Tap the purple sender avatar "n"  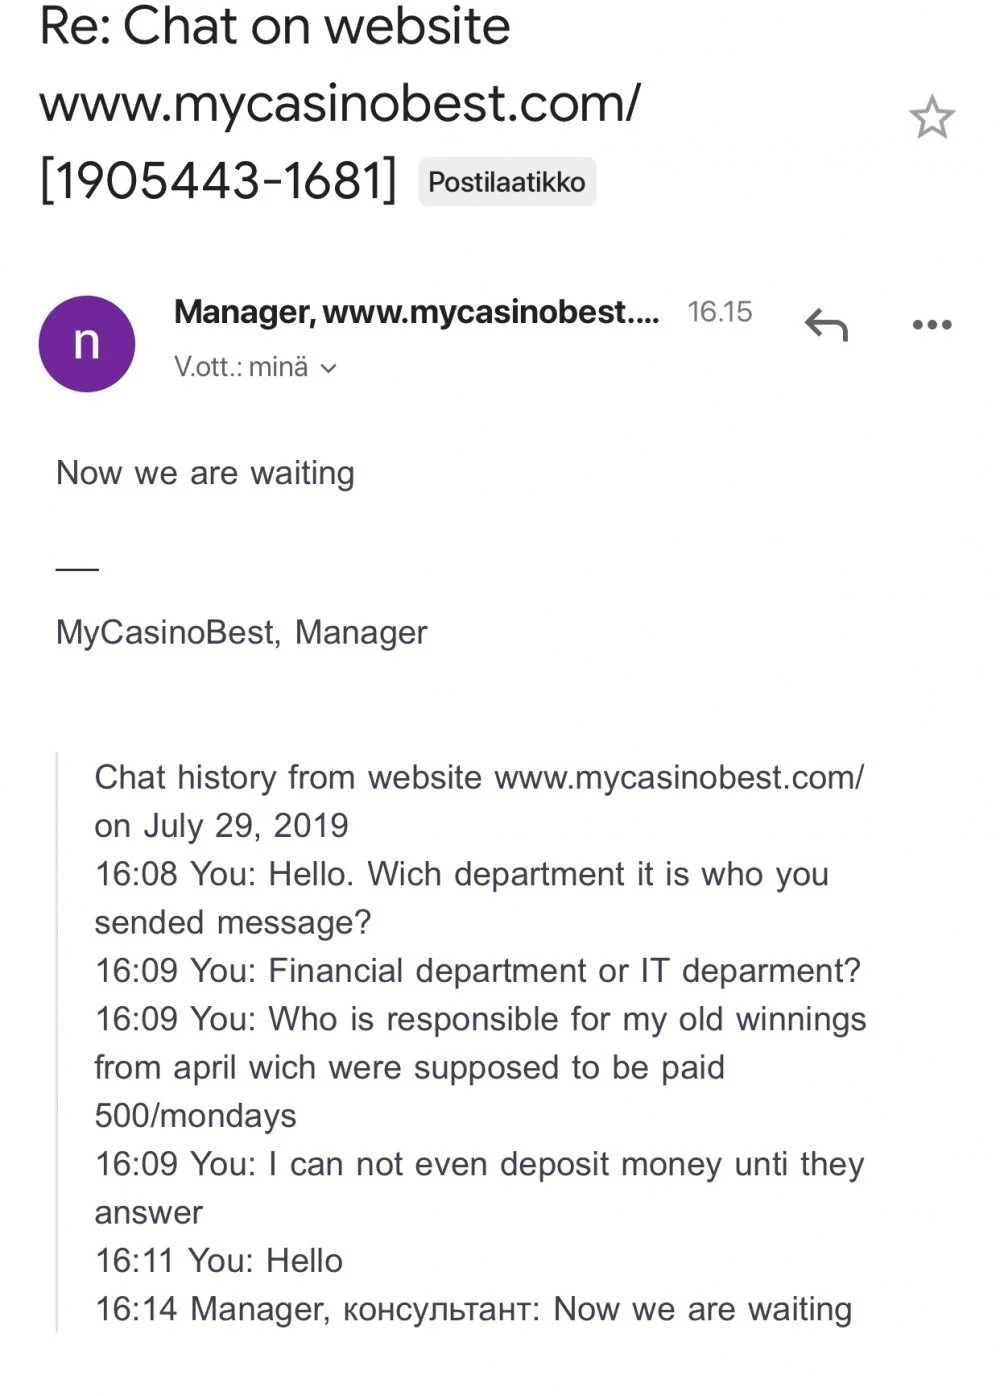tap(87, 343)
